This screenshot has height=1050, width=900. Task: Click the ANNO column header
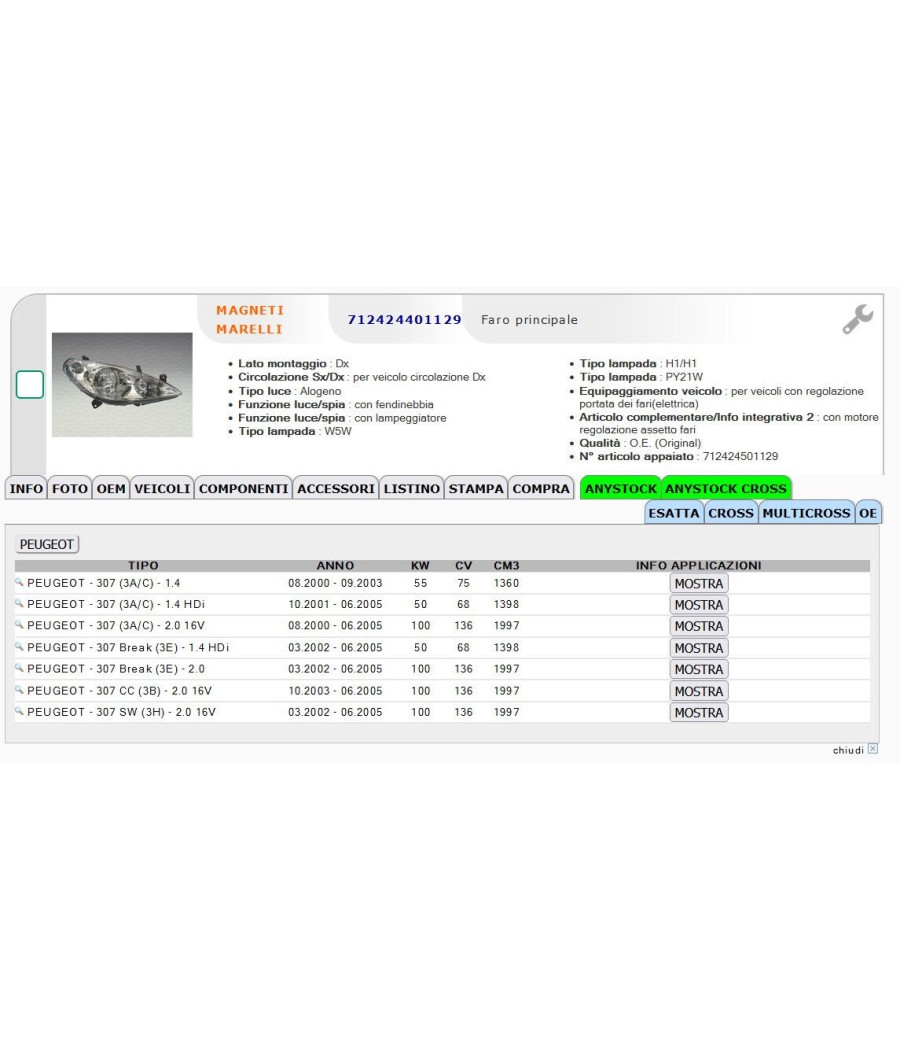pos(335,565)
